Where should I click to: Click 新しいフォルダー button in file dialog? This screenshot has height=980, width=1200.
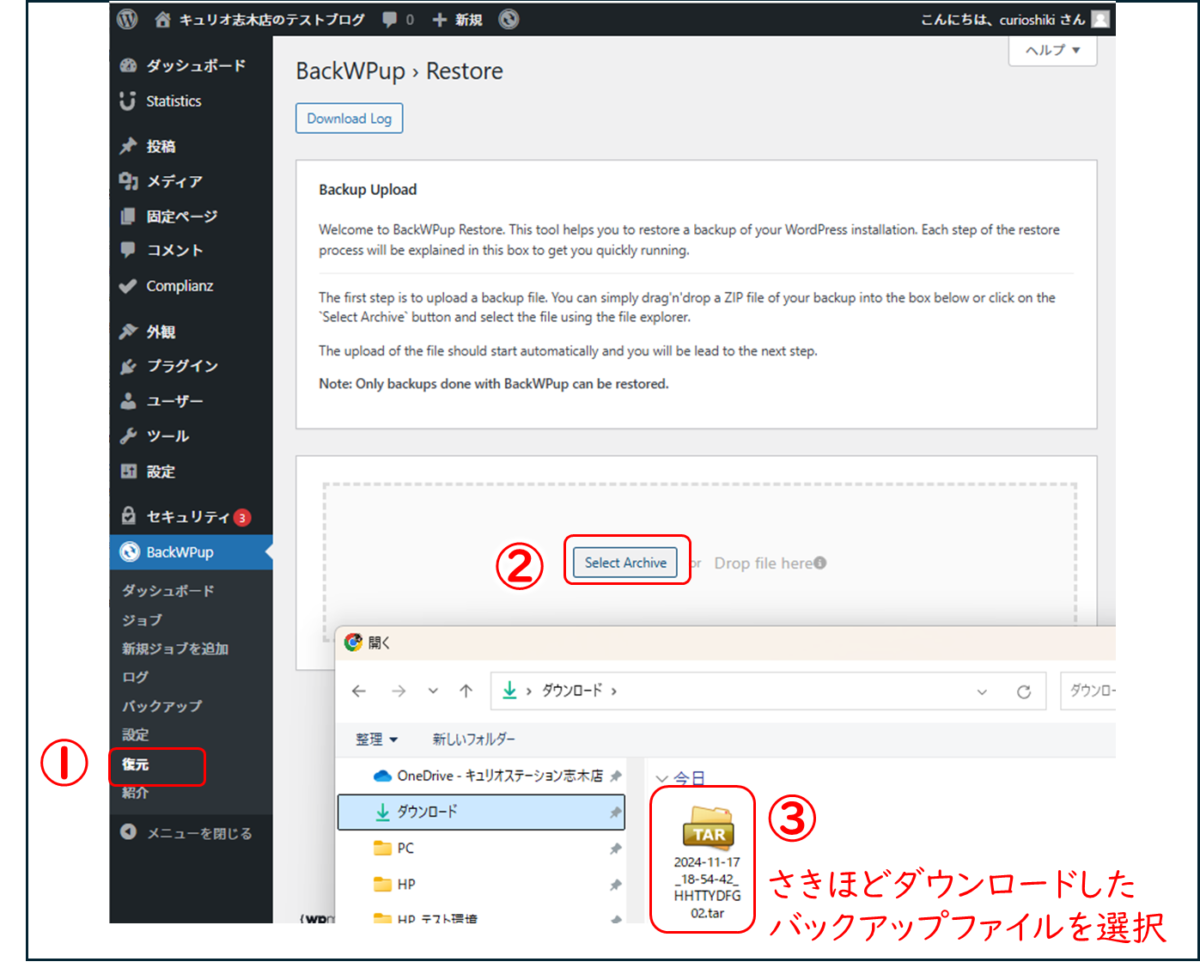474,740
